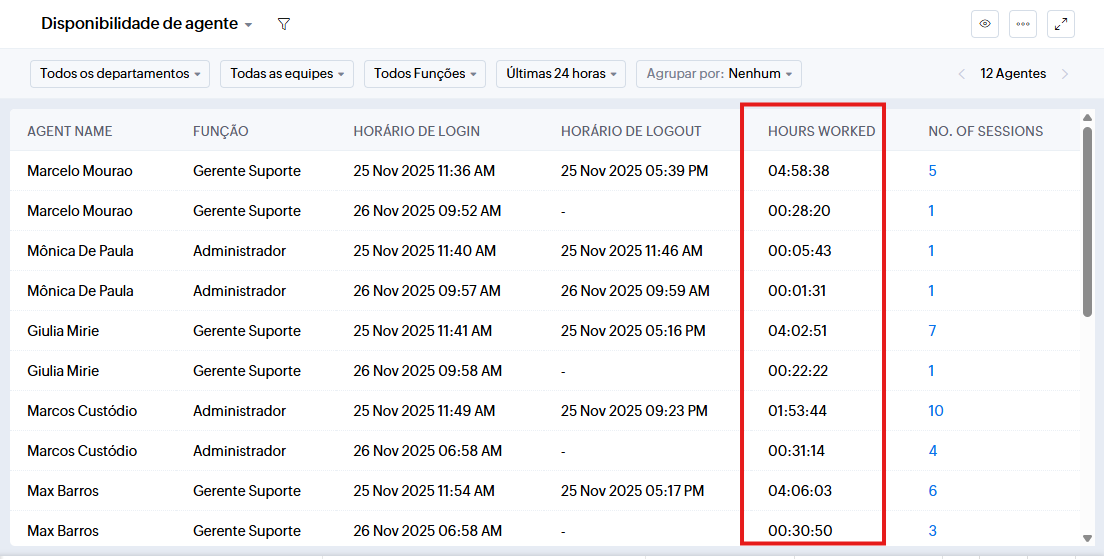Expand Todos os departamentos filter

(120, 74)
